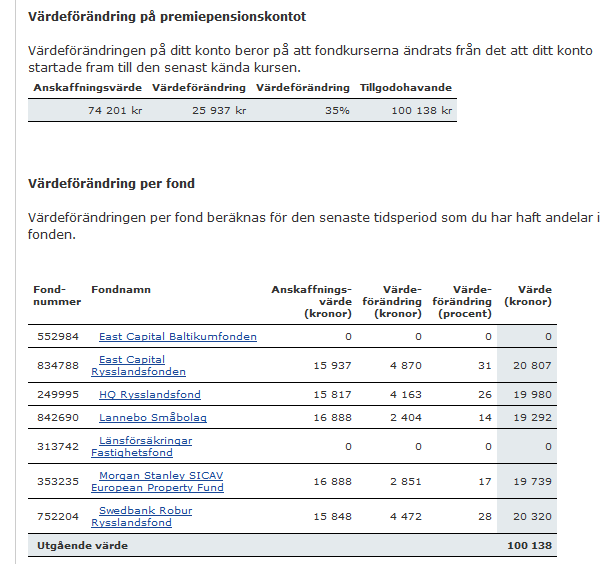608x564 pixels.
Task: Open East Capital Baltikumfonden fund link
Action: click(178, 336)
